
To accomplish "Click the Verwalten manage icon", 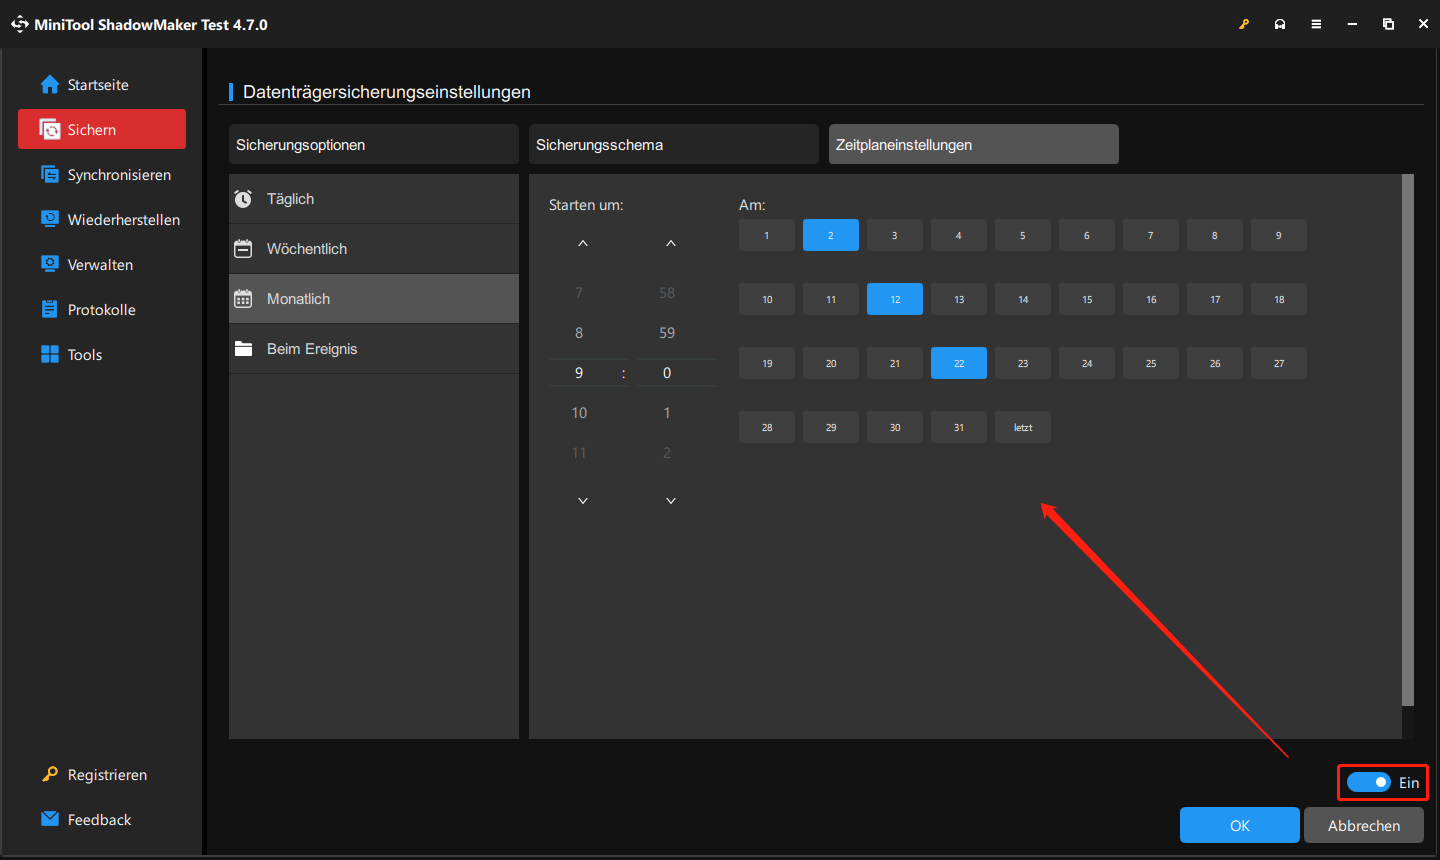I will (50, 264).
